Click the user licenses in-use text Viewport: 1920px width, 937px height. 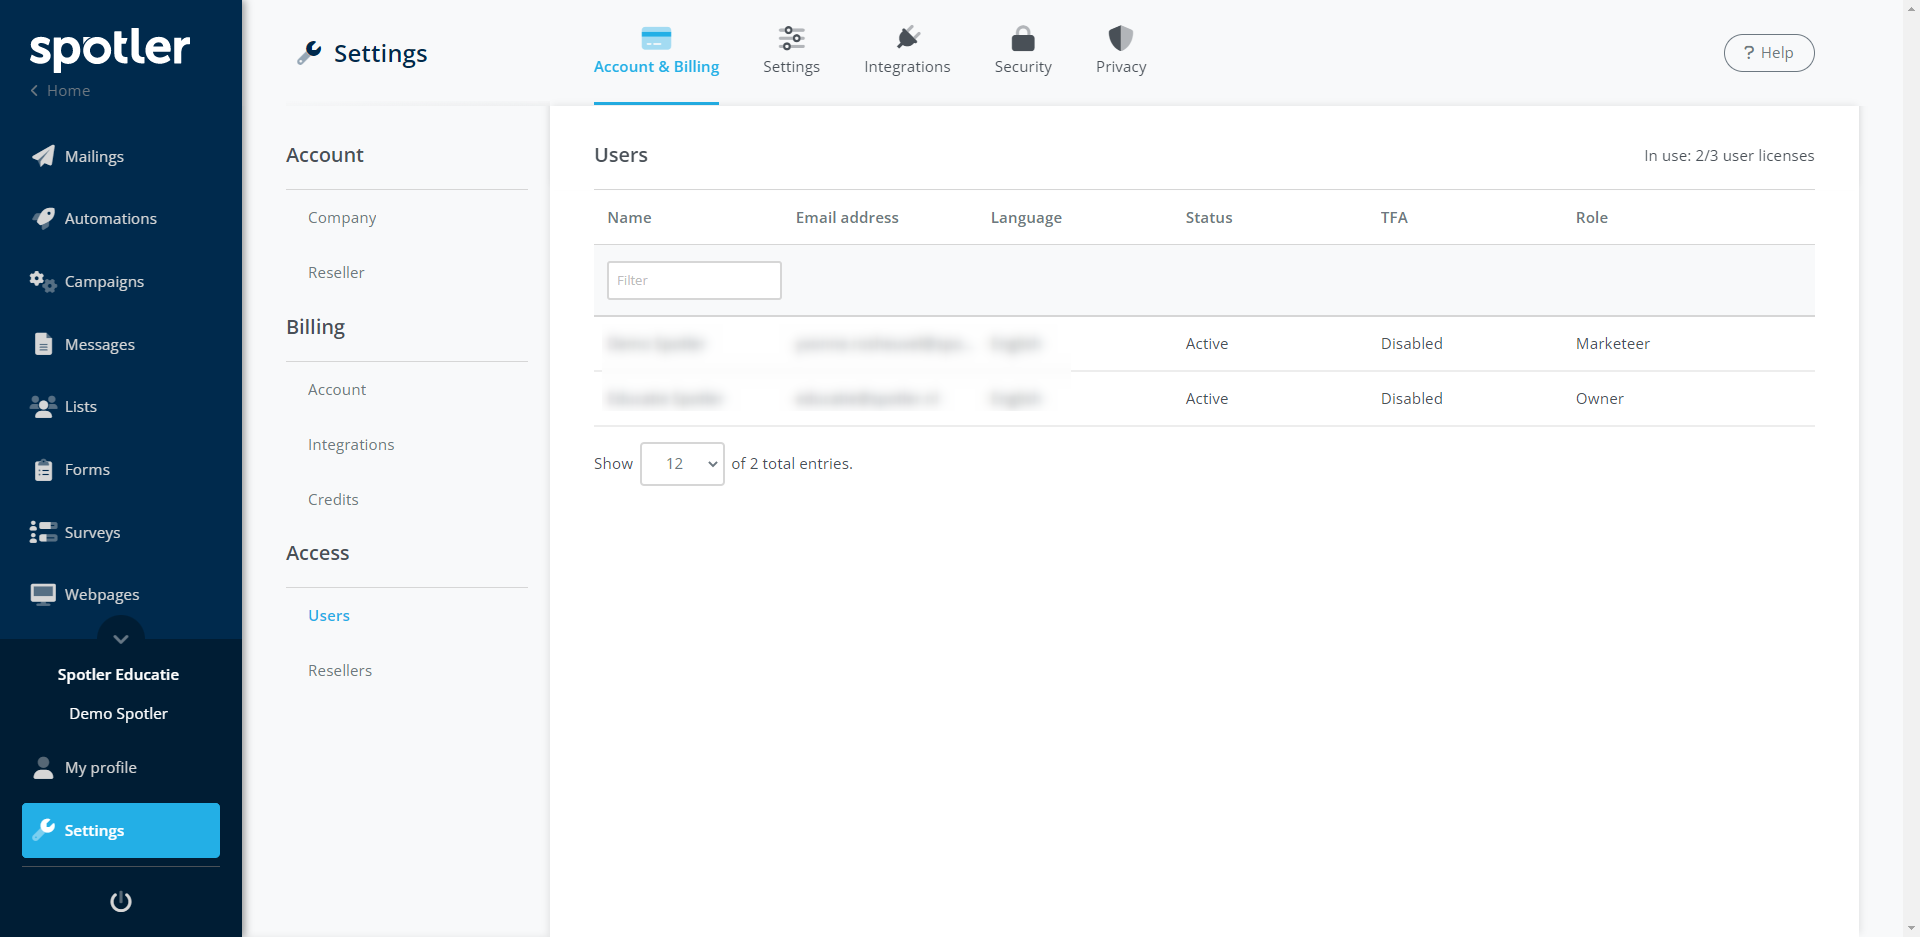tap(1729, 156)
